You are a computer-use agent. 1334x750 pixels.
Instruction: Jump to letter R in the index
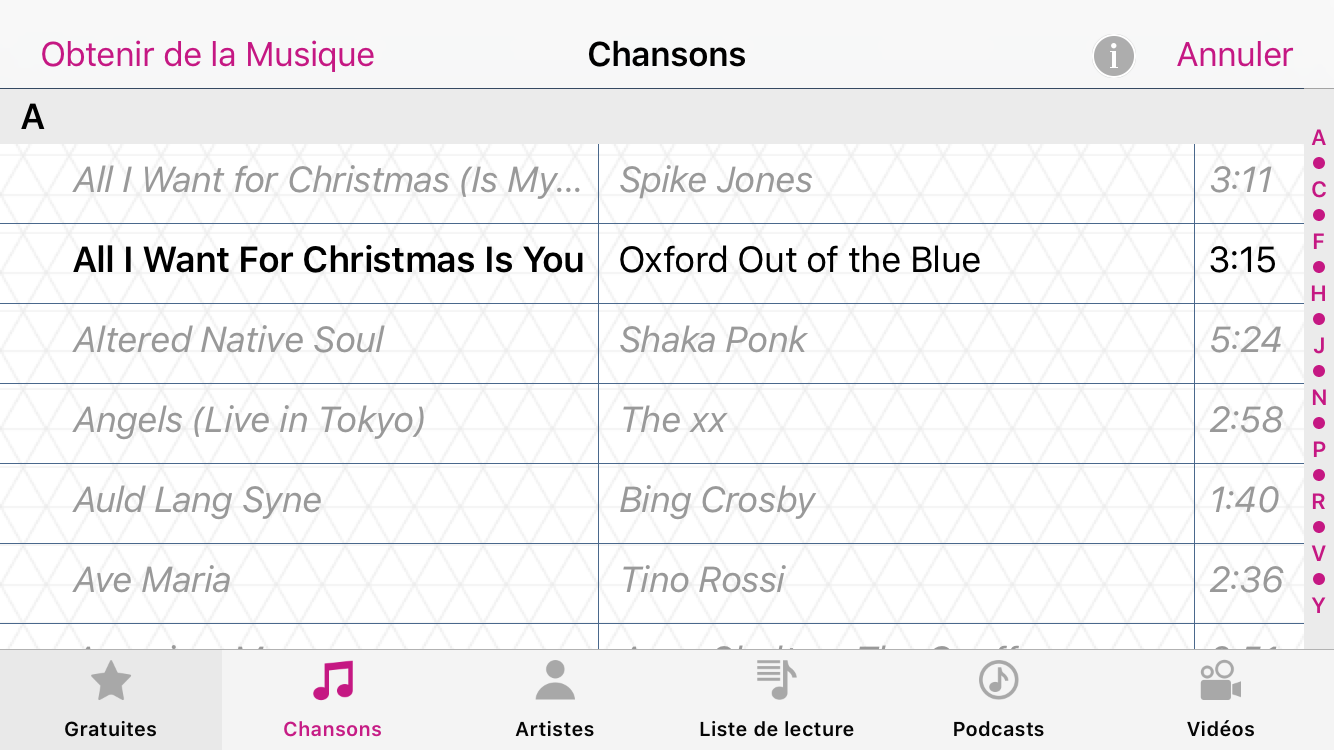tap(1319, 502)
